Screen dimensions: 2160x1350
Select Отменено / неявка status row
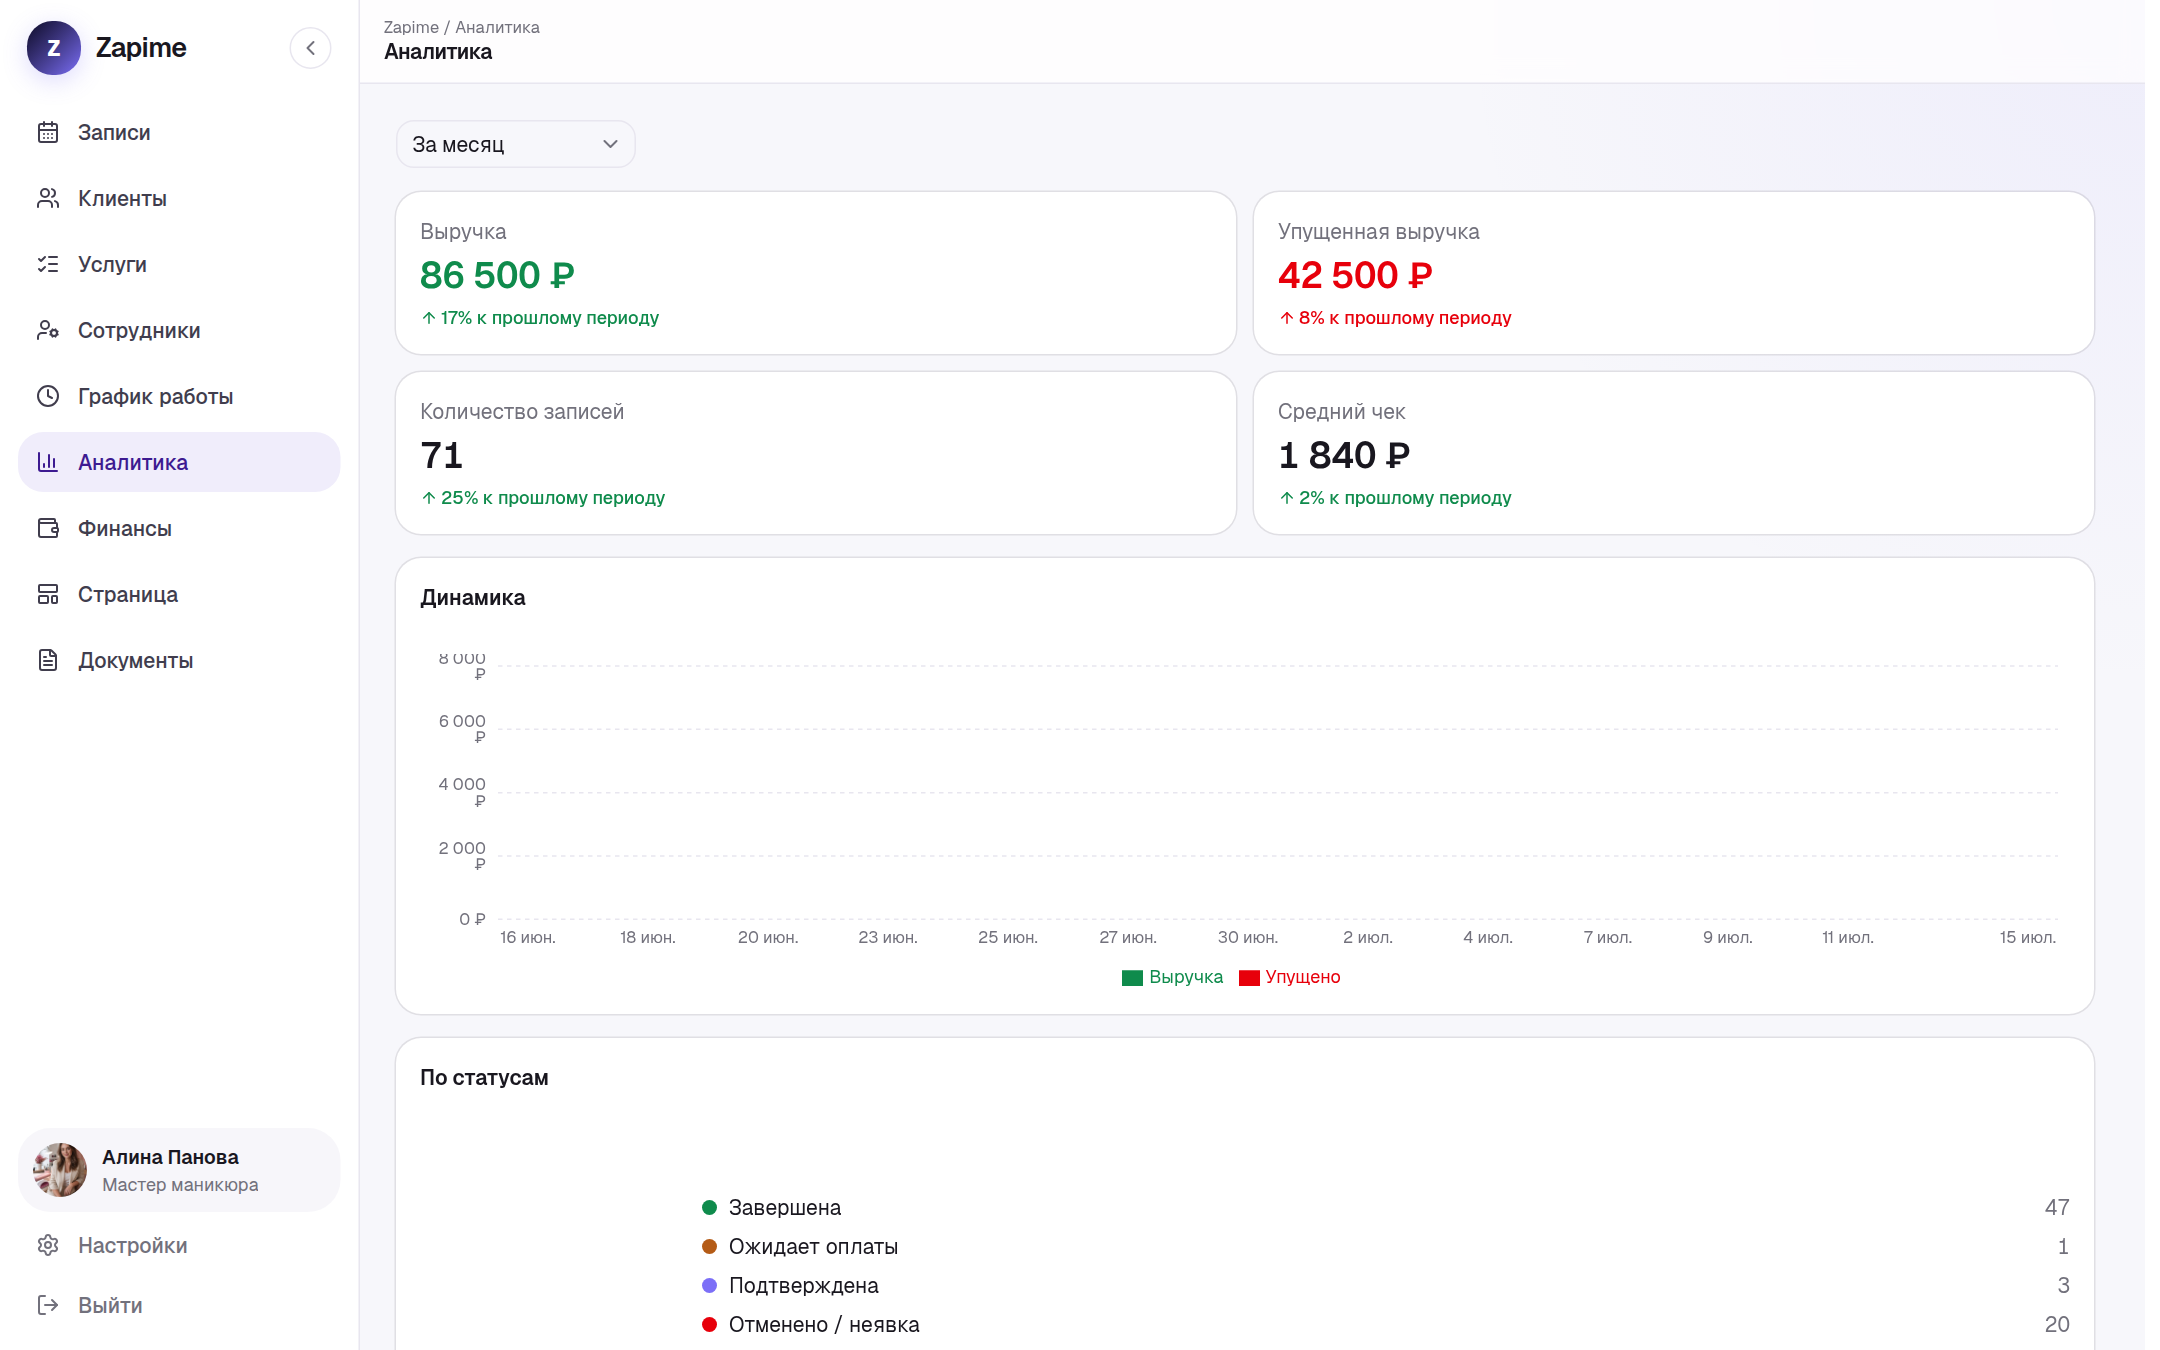(x=1385, y=1324)
